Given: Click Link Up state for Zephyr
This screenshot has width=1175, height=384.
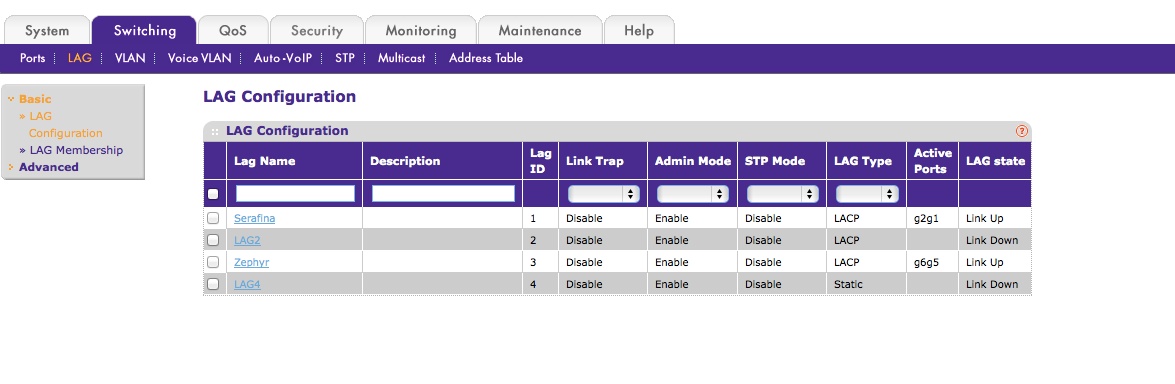Looking at the screenshot, I should 984,262.
